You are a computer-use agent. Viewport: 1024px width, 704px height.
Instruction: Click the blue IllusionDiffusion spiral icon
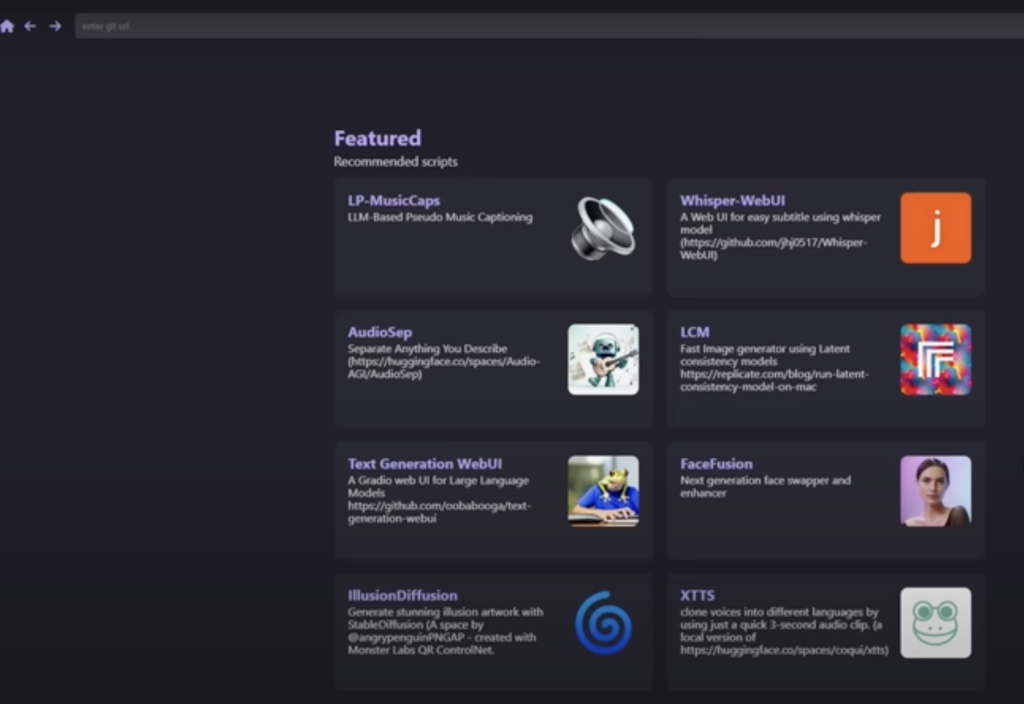click(603, 623)
